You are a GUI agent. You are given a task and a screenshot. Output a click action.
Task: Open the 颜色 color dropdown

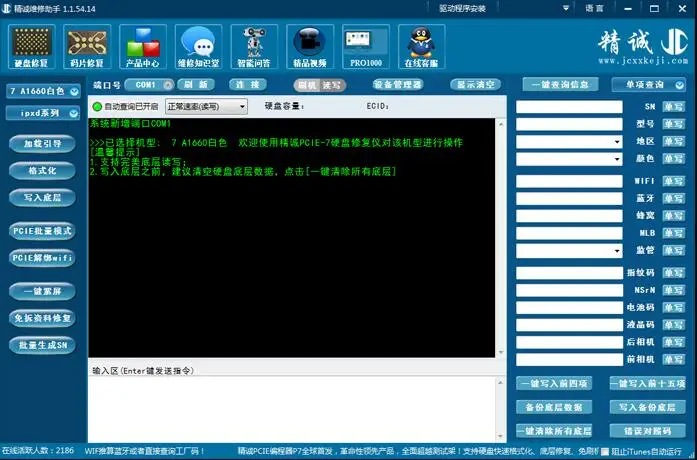[x=569, y=159]
